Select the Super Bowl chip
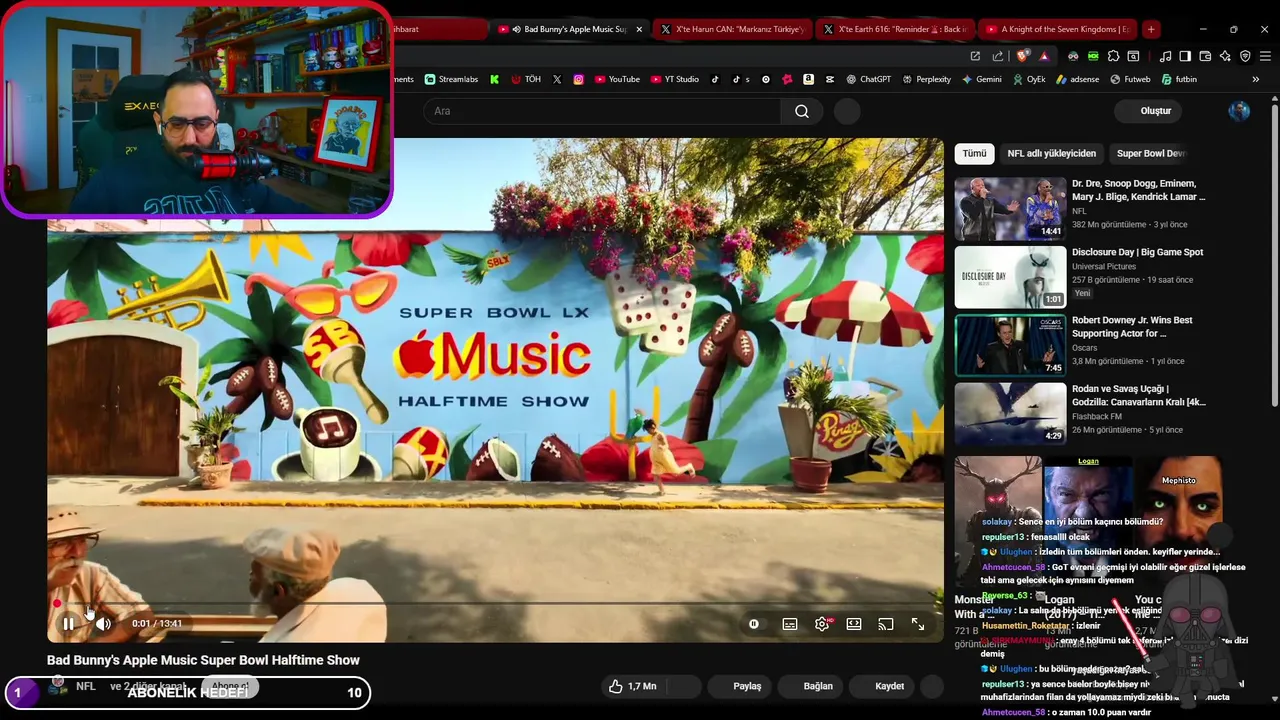This screenshot has height=720, width=1280. [x=1150, y=153]
